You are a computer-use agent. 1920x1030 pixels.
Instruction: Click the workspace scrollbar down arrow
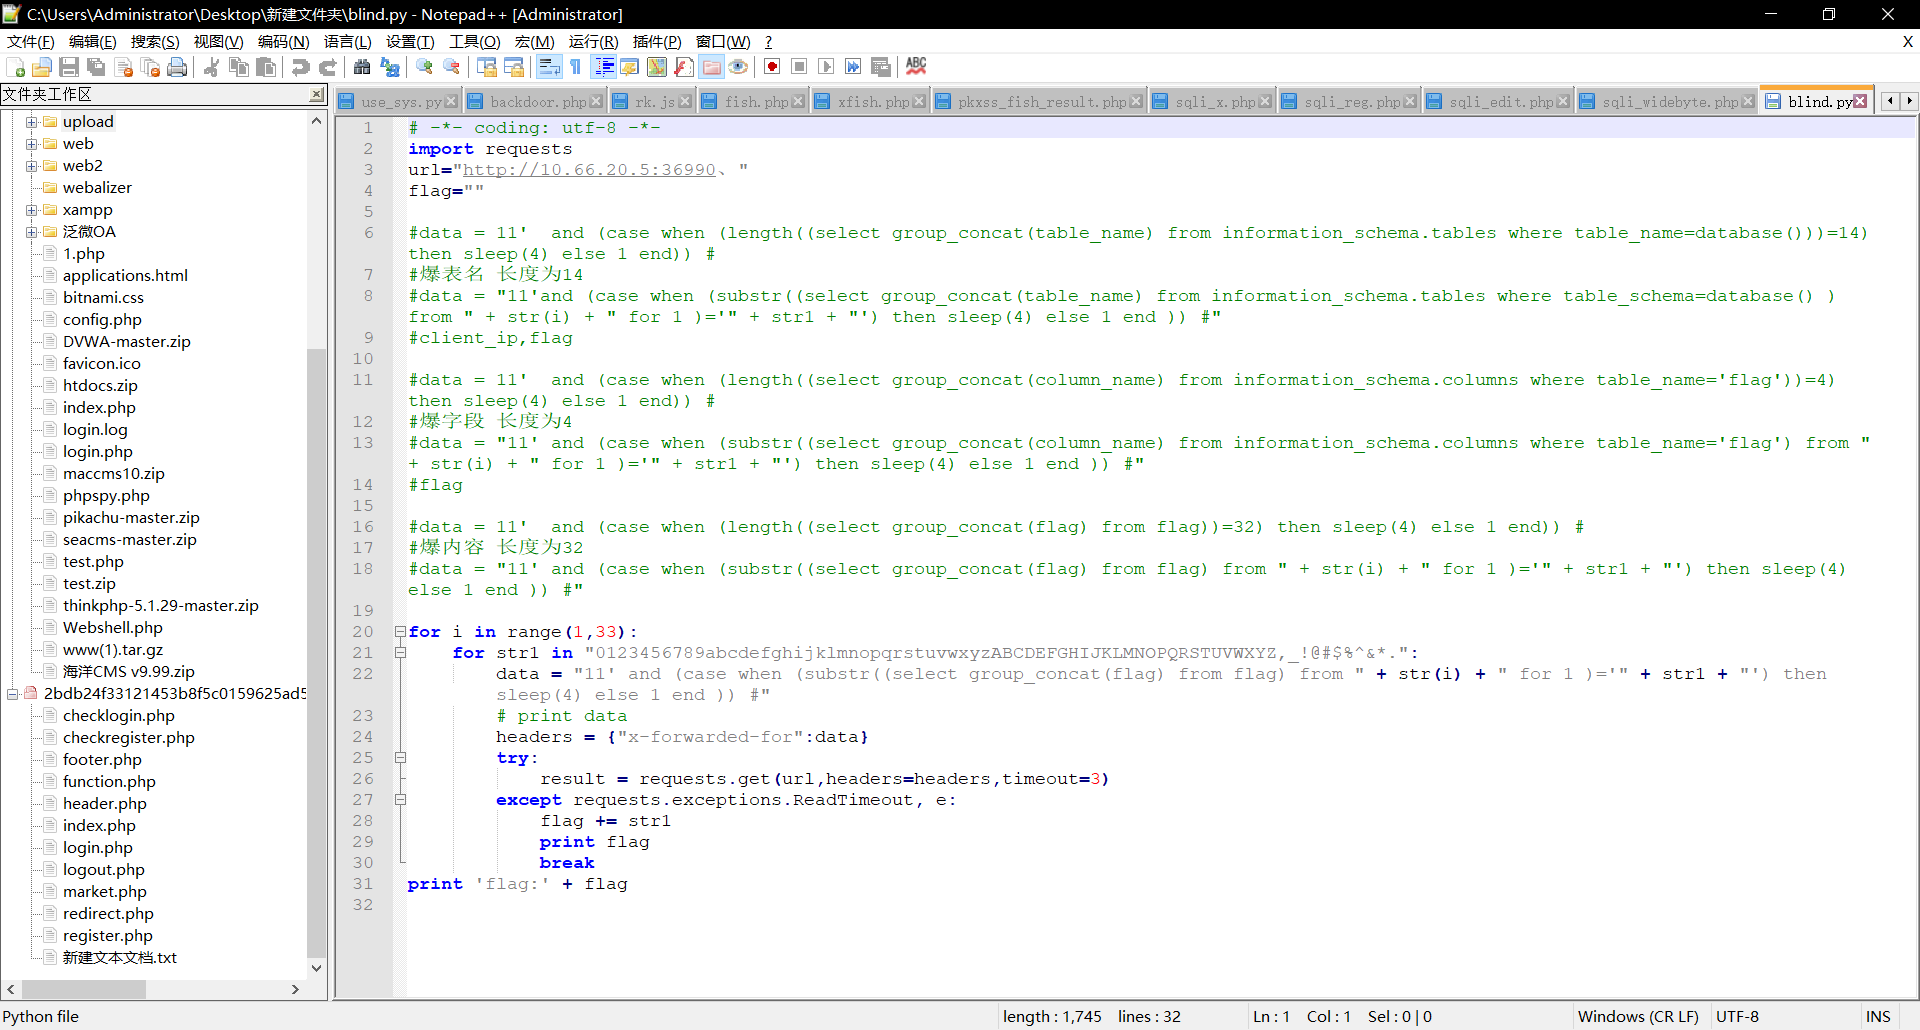316,968
